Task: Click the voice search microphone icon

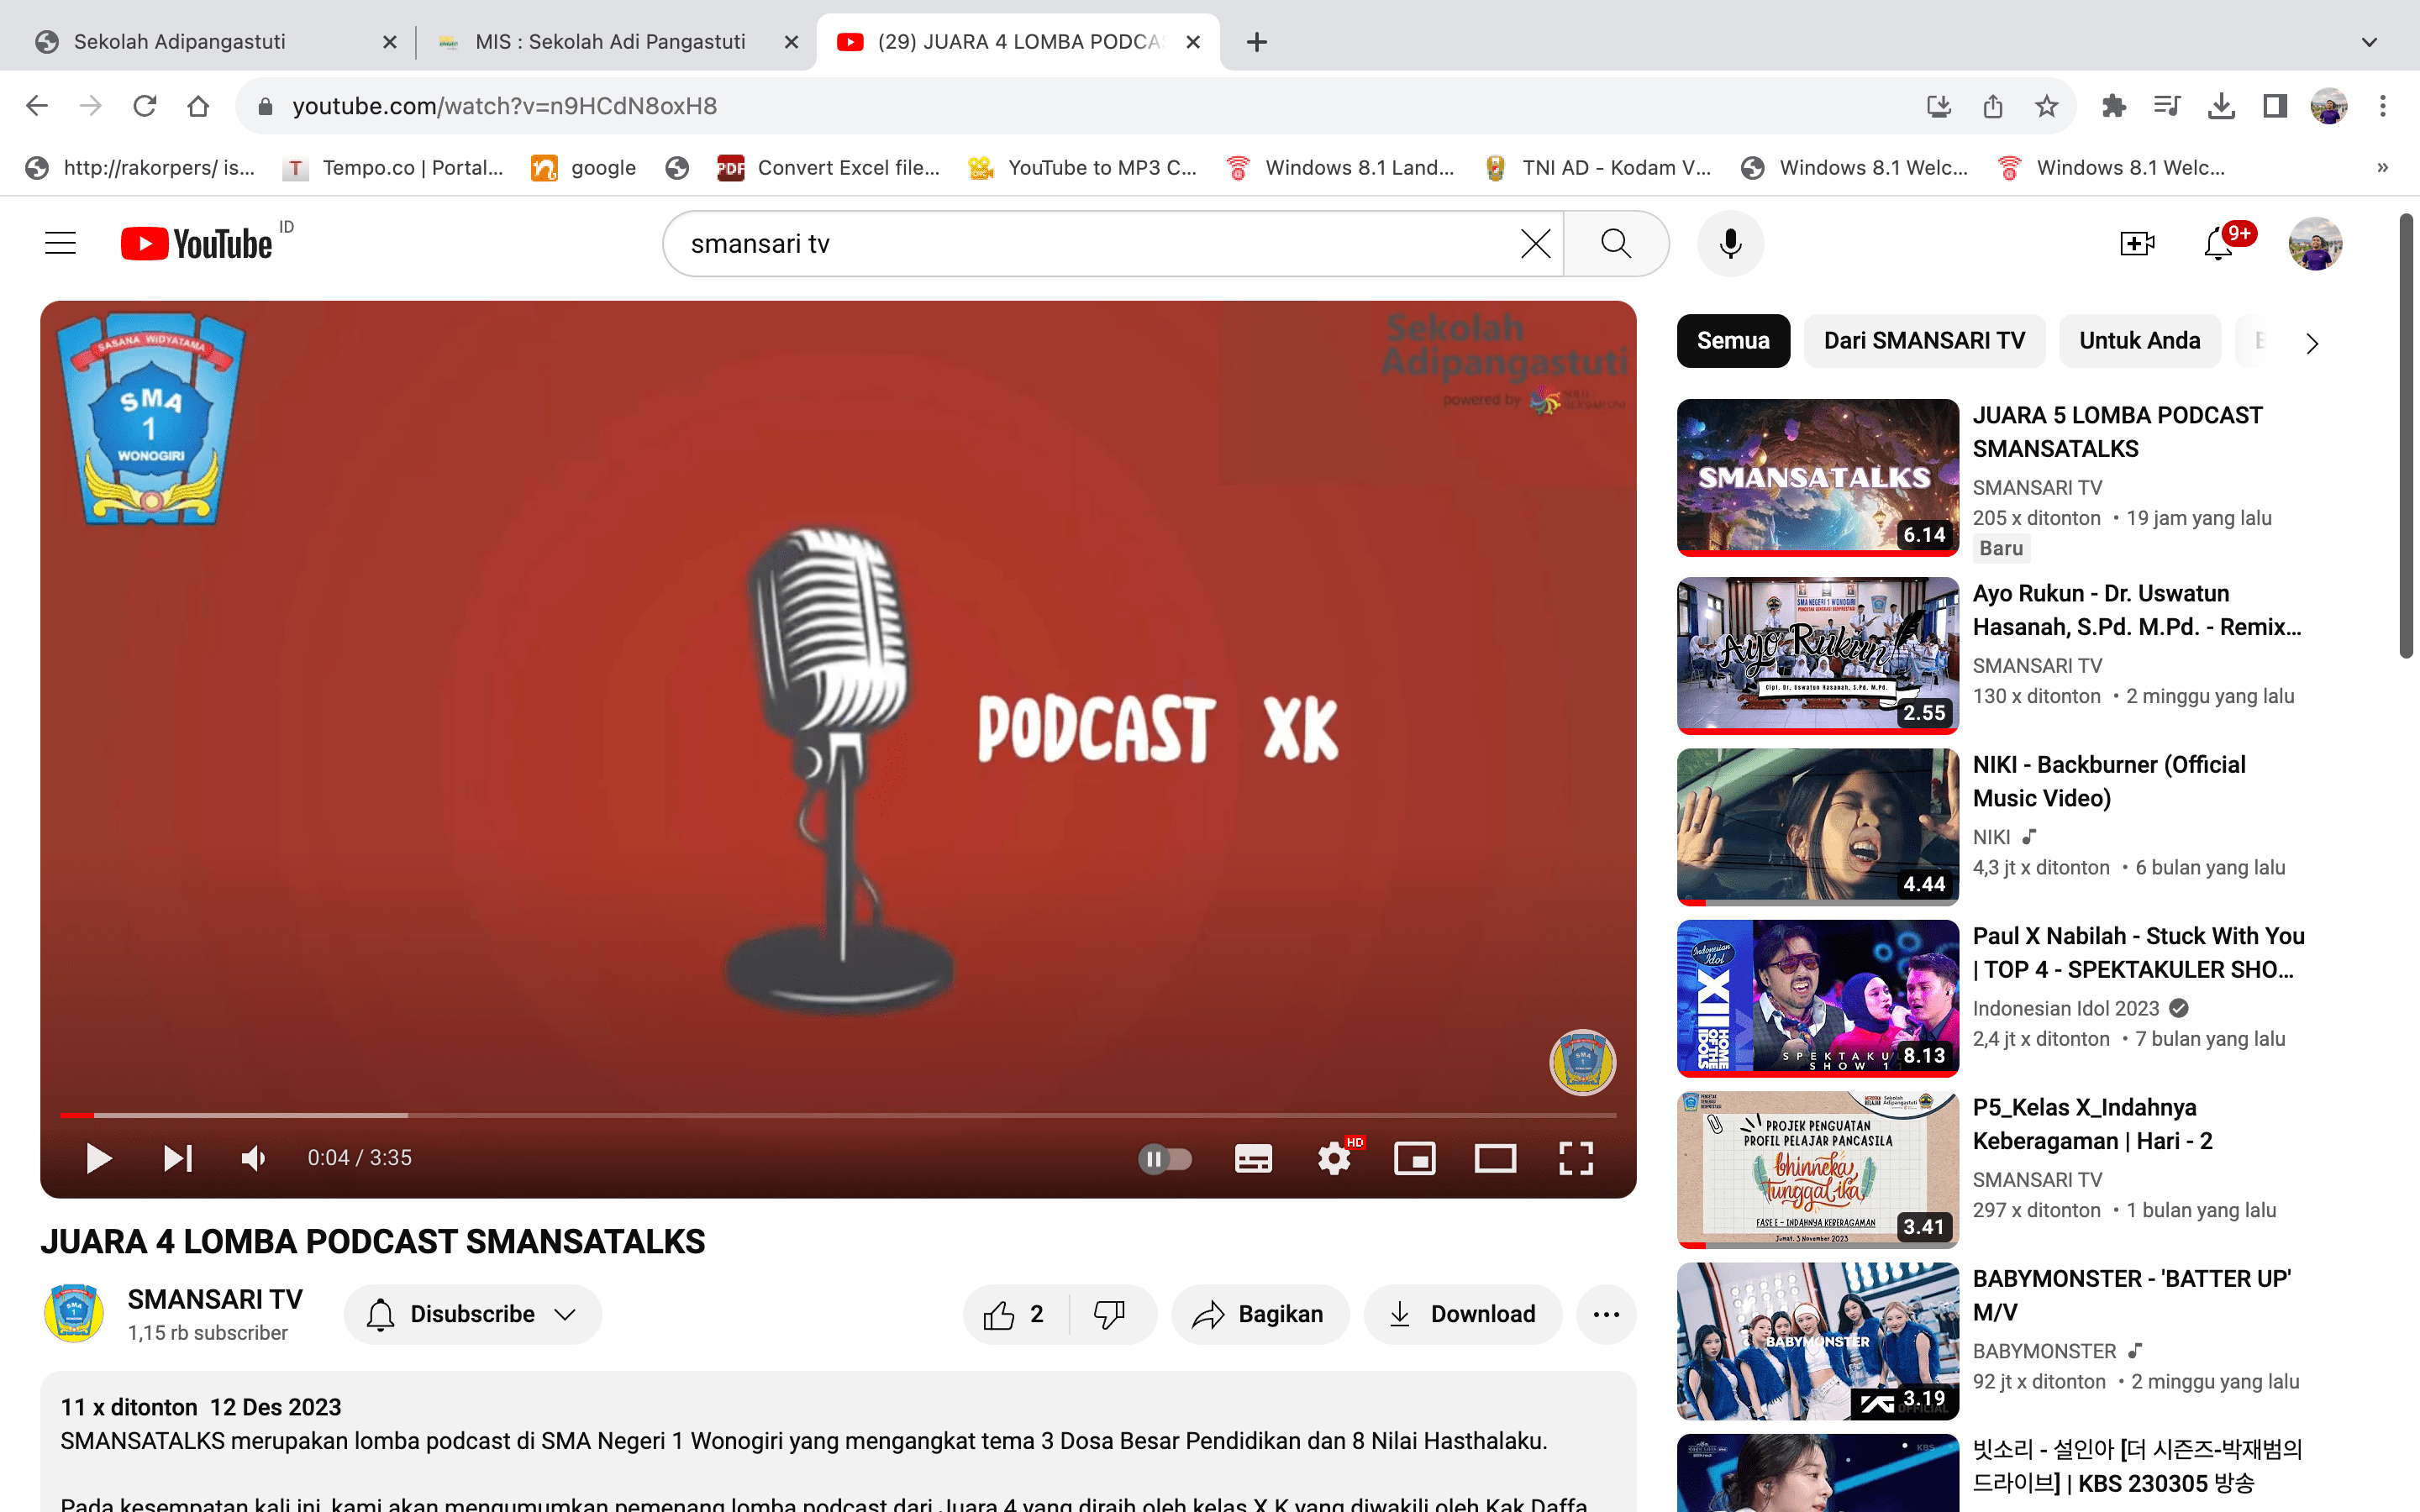Action: point(1730,244)
